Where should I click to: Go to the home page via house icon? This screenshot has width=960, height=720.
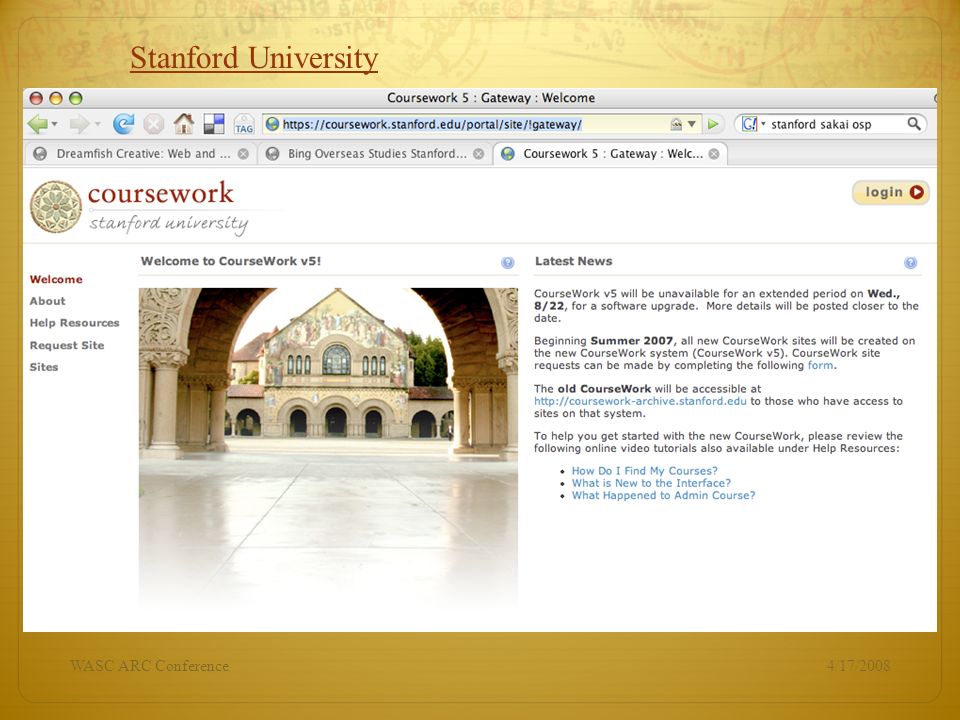[x=184, y=124]
